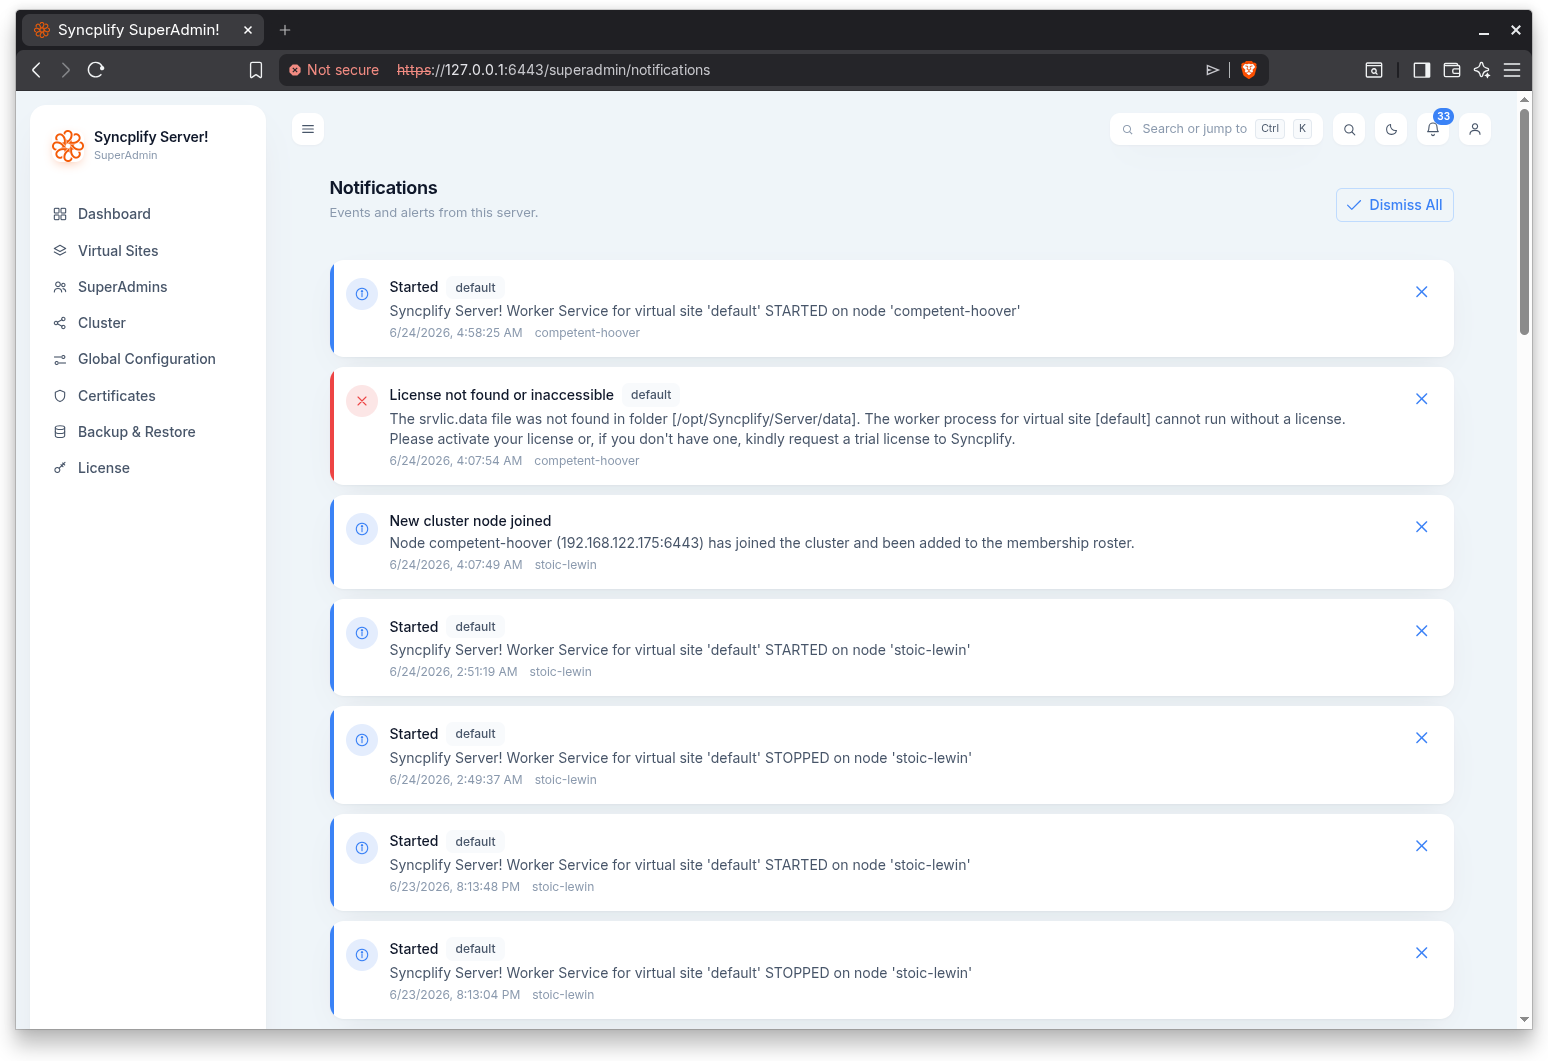Click the search tabs icon in toolbar
Image resolution: width=1548 pixels, height=1061 pixels.
pyautogui.click(x=1374, y=70)
